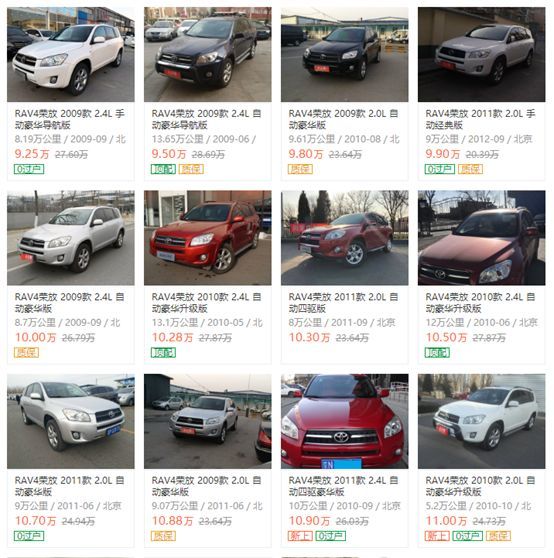
Task: Open the RAV4荣放 2009款 2.4L 手动豪华导航版 title link
Action: [69, 119]
